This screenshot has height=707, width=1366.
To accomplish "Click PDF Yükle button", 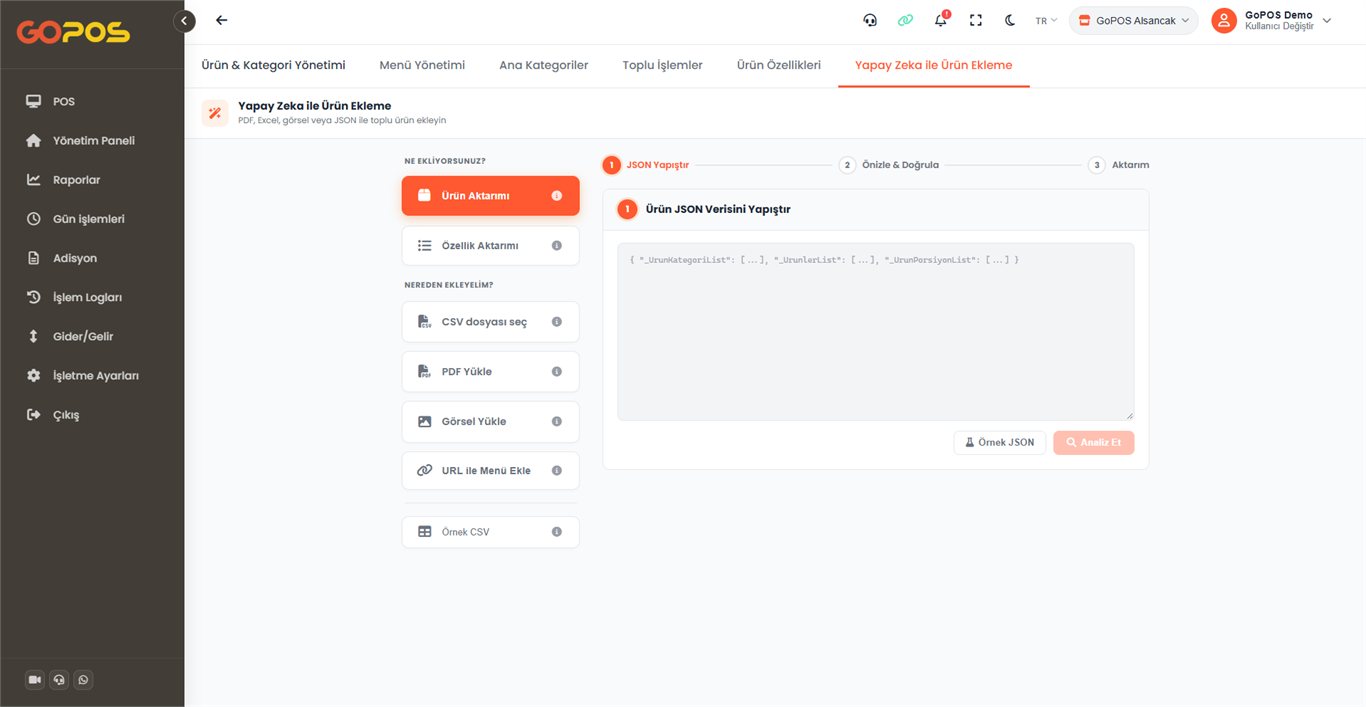I will pyautogui.click(x=490, y=372).
